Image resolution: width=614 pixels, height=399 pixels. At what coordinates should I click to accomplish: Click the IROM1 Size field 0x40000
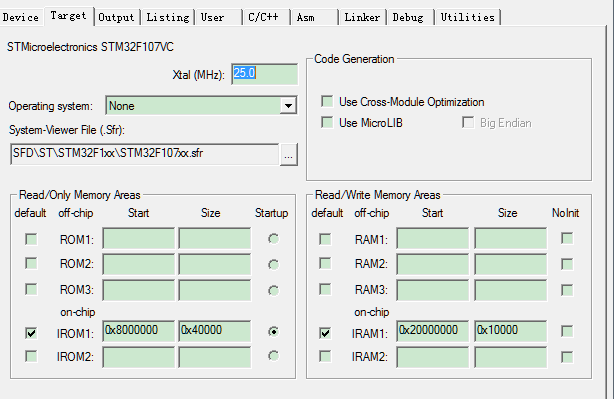coord(215,331)
